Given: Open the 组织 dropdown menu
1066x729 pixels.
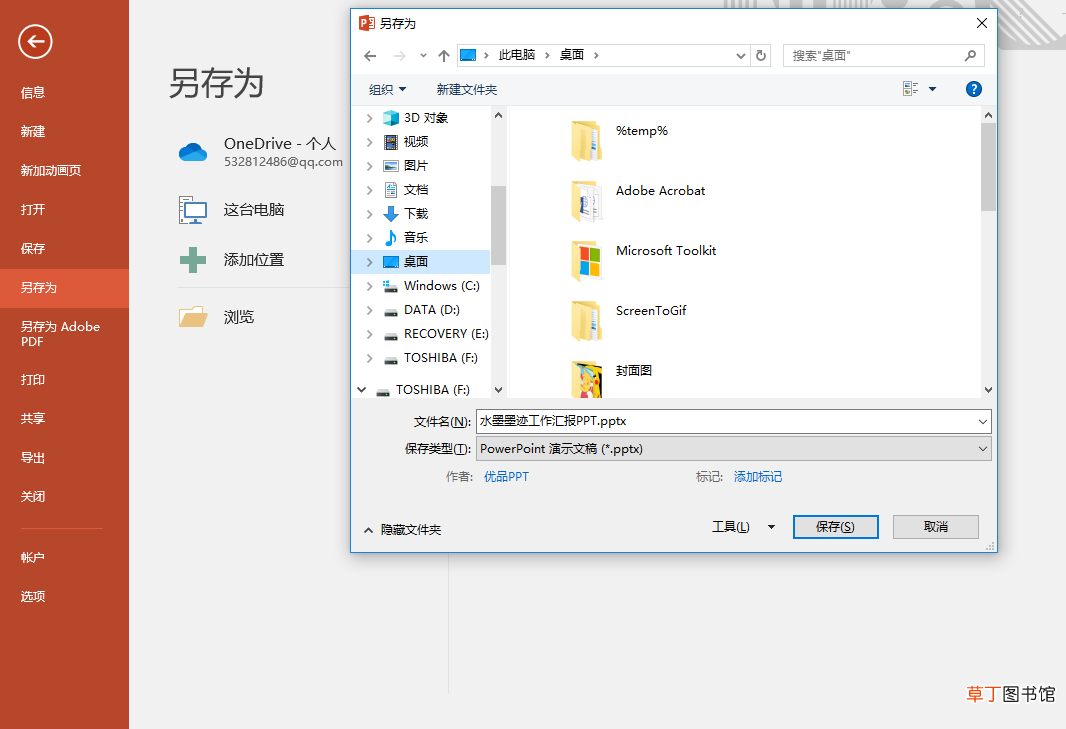Looking at the screenshot, I should 388,89.
